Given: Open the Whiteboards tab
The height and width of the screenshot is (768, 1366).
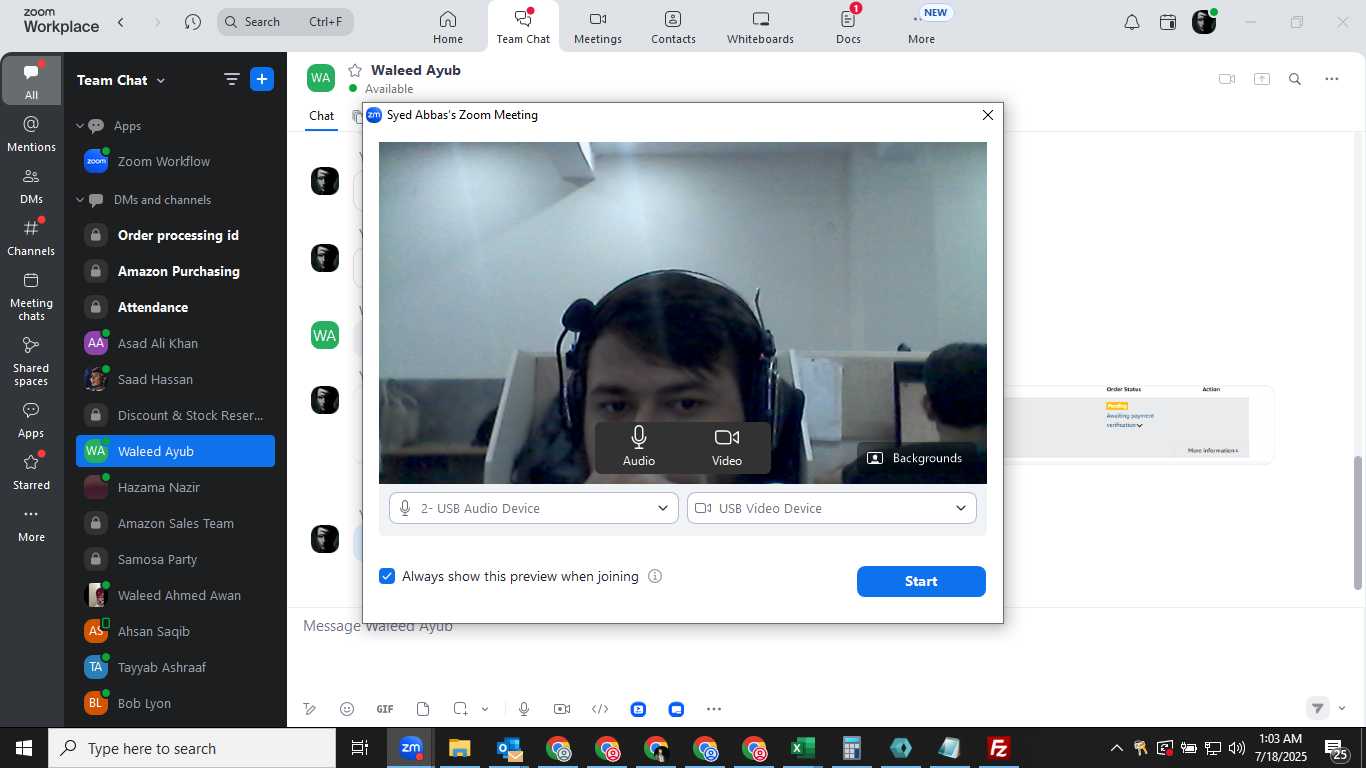Looking at the screenshot, I should point(760,27).
